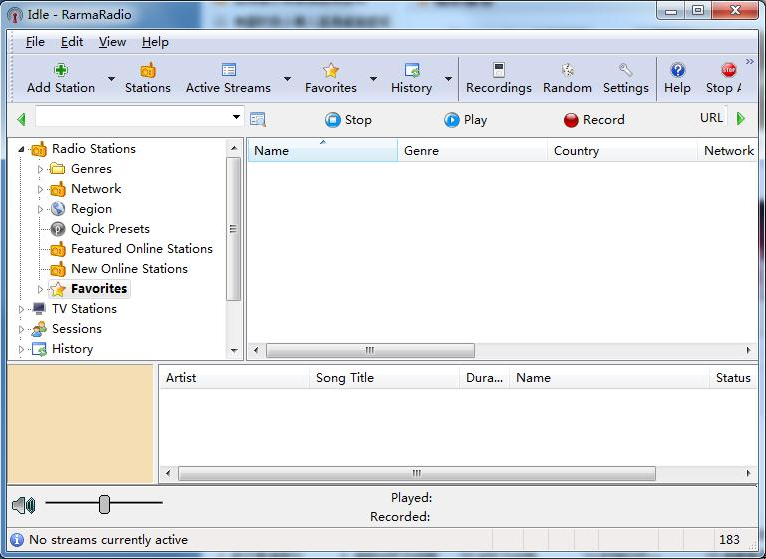Mute audio using the speaker icon

pyautogui.click(x=24, y=505)
